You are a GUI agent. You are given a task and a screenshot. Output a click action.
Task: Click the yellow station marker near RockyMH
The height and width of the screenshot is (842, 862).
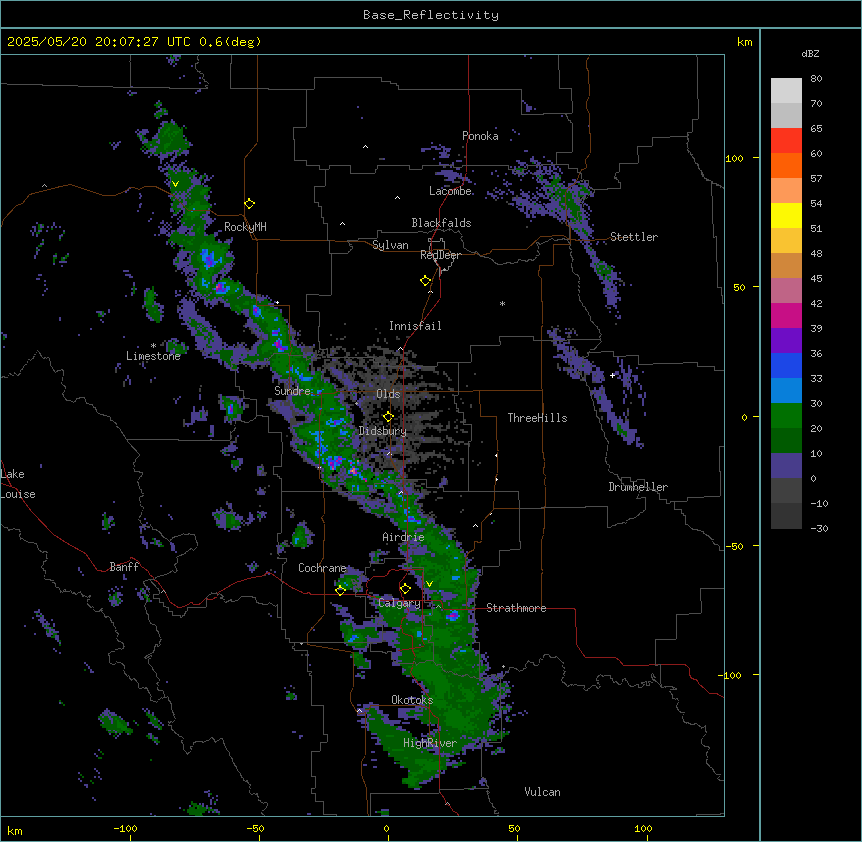click(x=250, y=203)
